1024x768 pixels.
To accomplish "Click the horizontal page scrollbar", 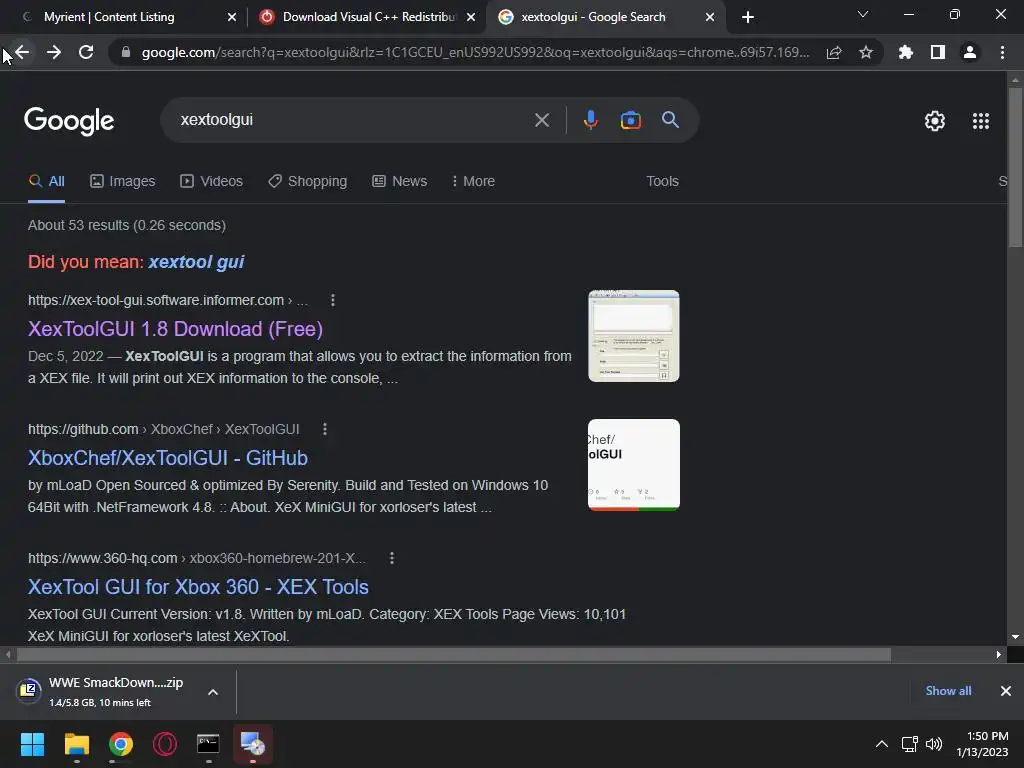I will [x=454, y=654].
